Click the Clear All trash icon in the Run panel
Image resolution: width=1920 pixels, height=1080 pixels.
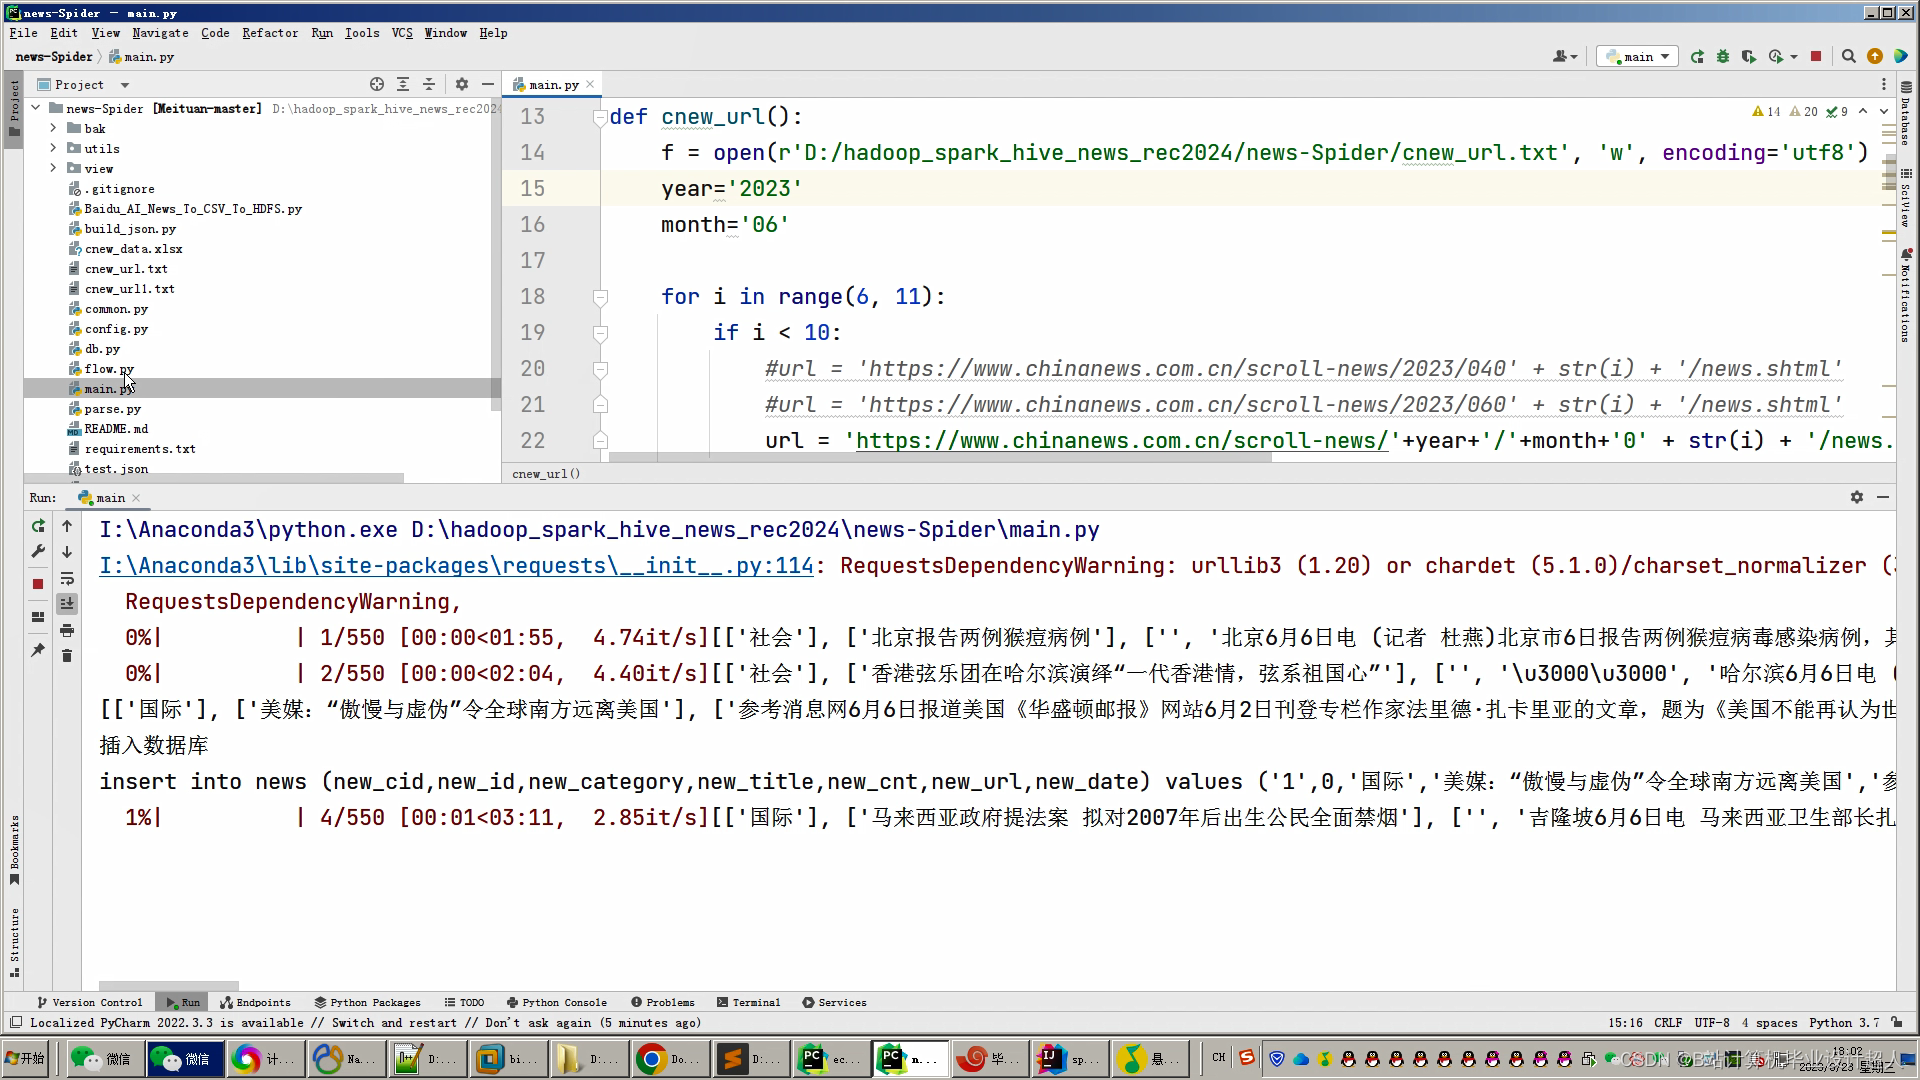(67, 656)
